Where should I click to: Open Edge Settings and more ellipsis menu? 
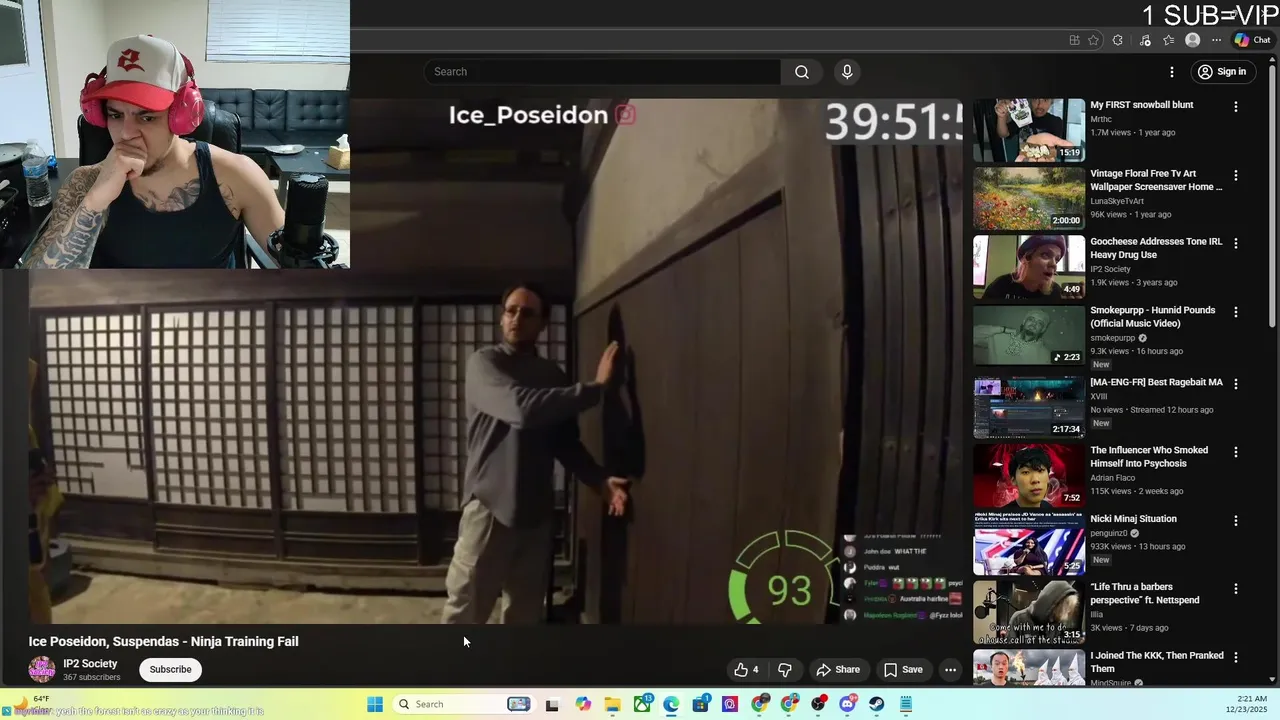[1216, 40]
